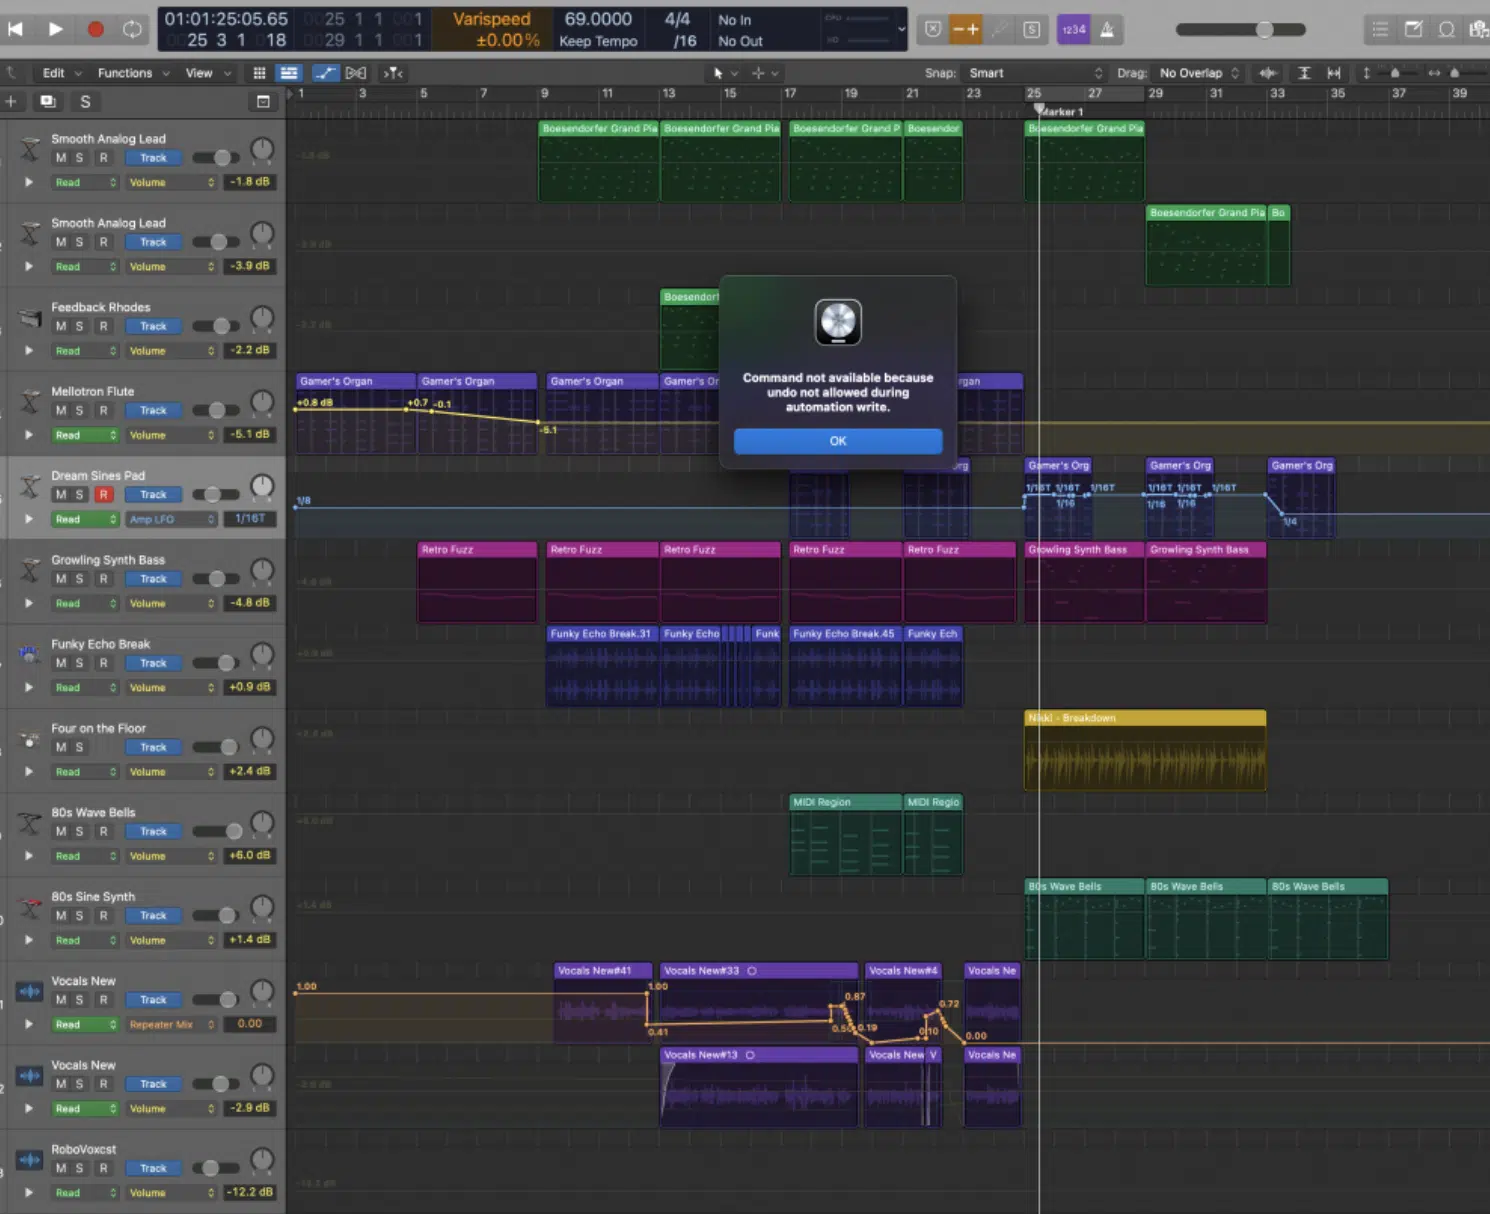Image resolution: width=1490 pixels, height=1214 pixels.
Task: Click the grid edit view icon
Action: pyautogui.click(x=259, y=73)
